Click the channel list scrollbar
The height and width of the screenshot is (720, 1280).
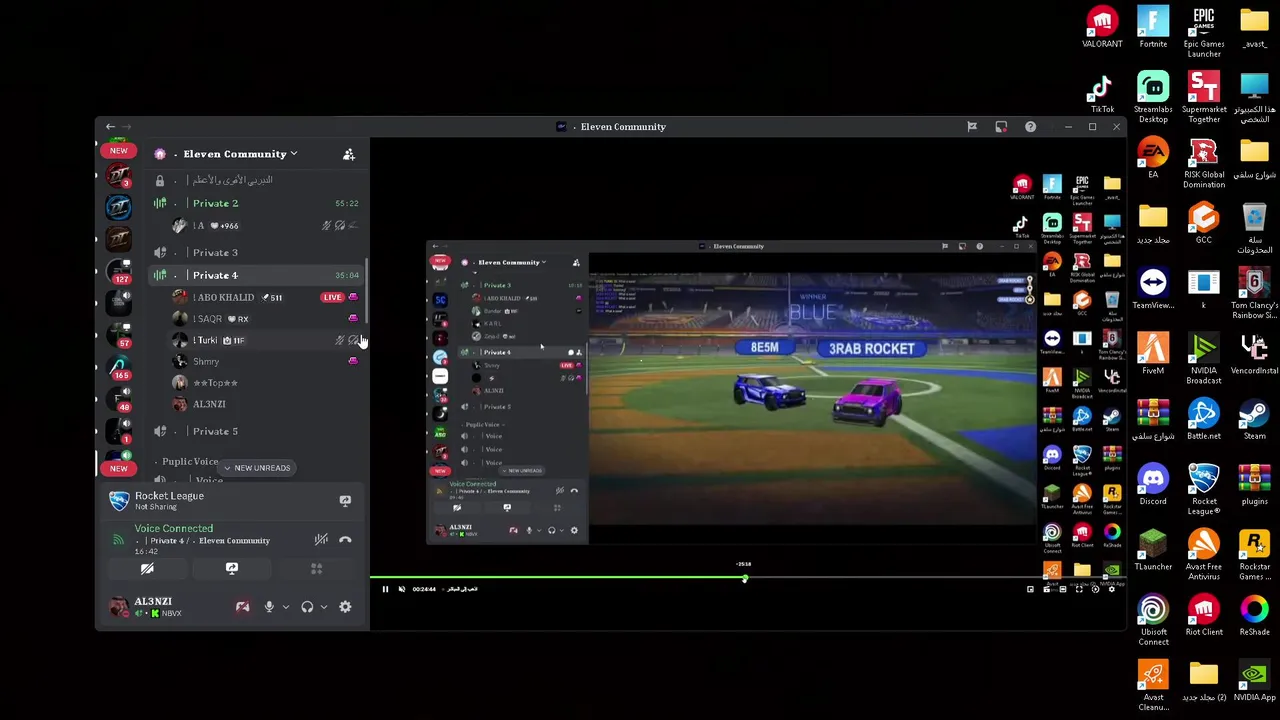(x=366, y=290)
